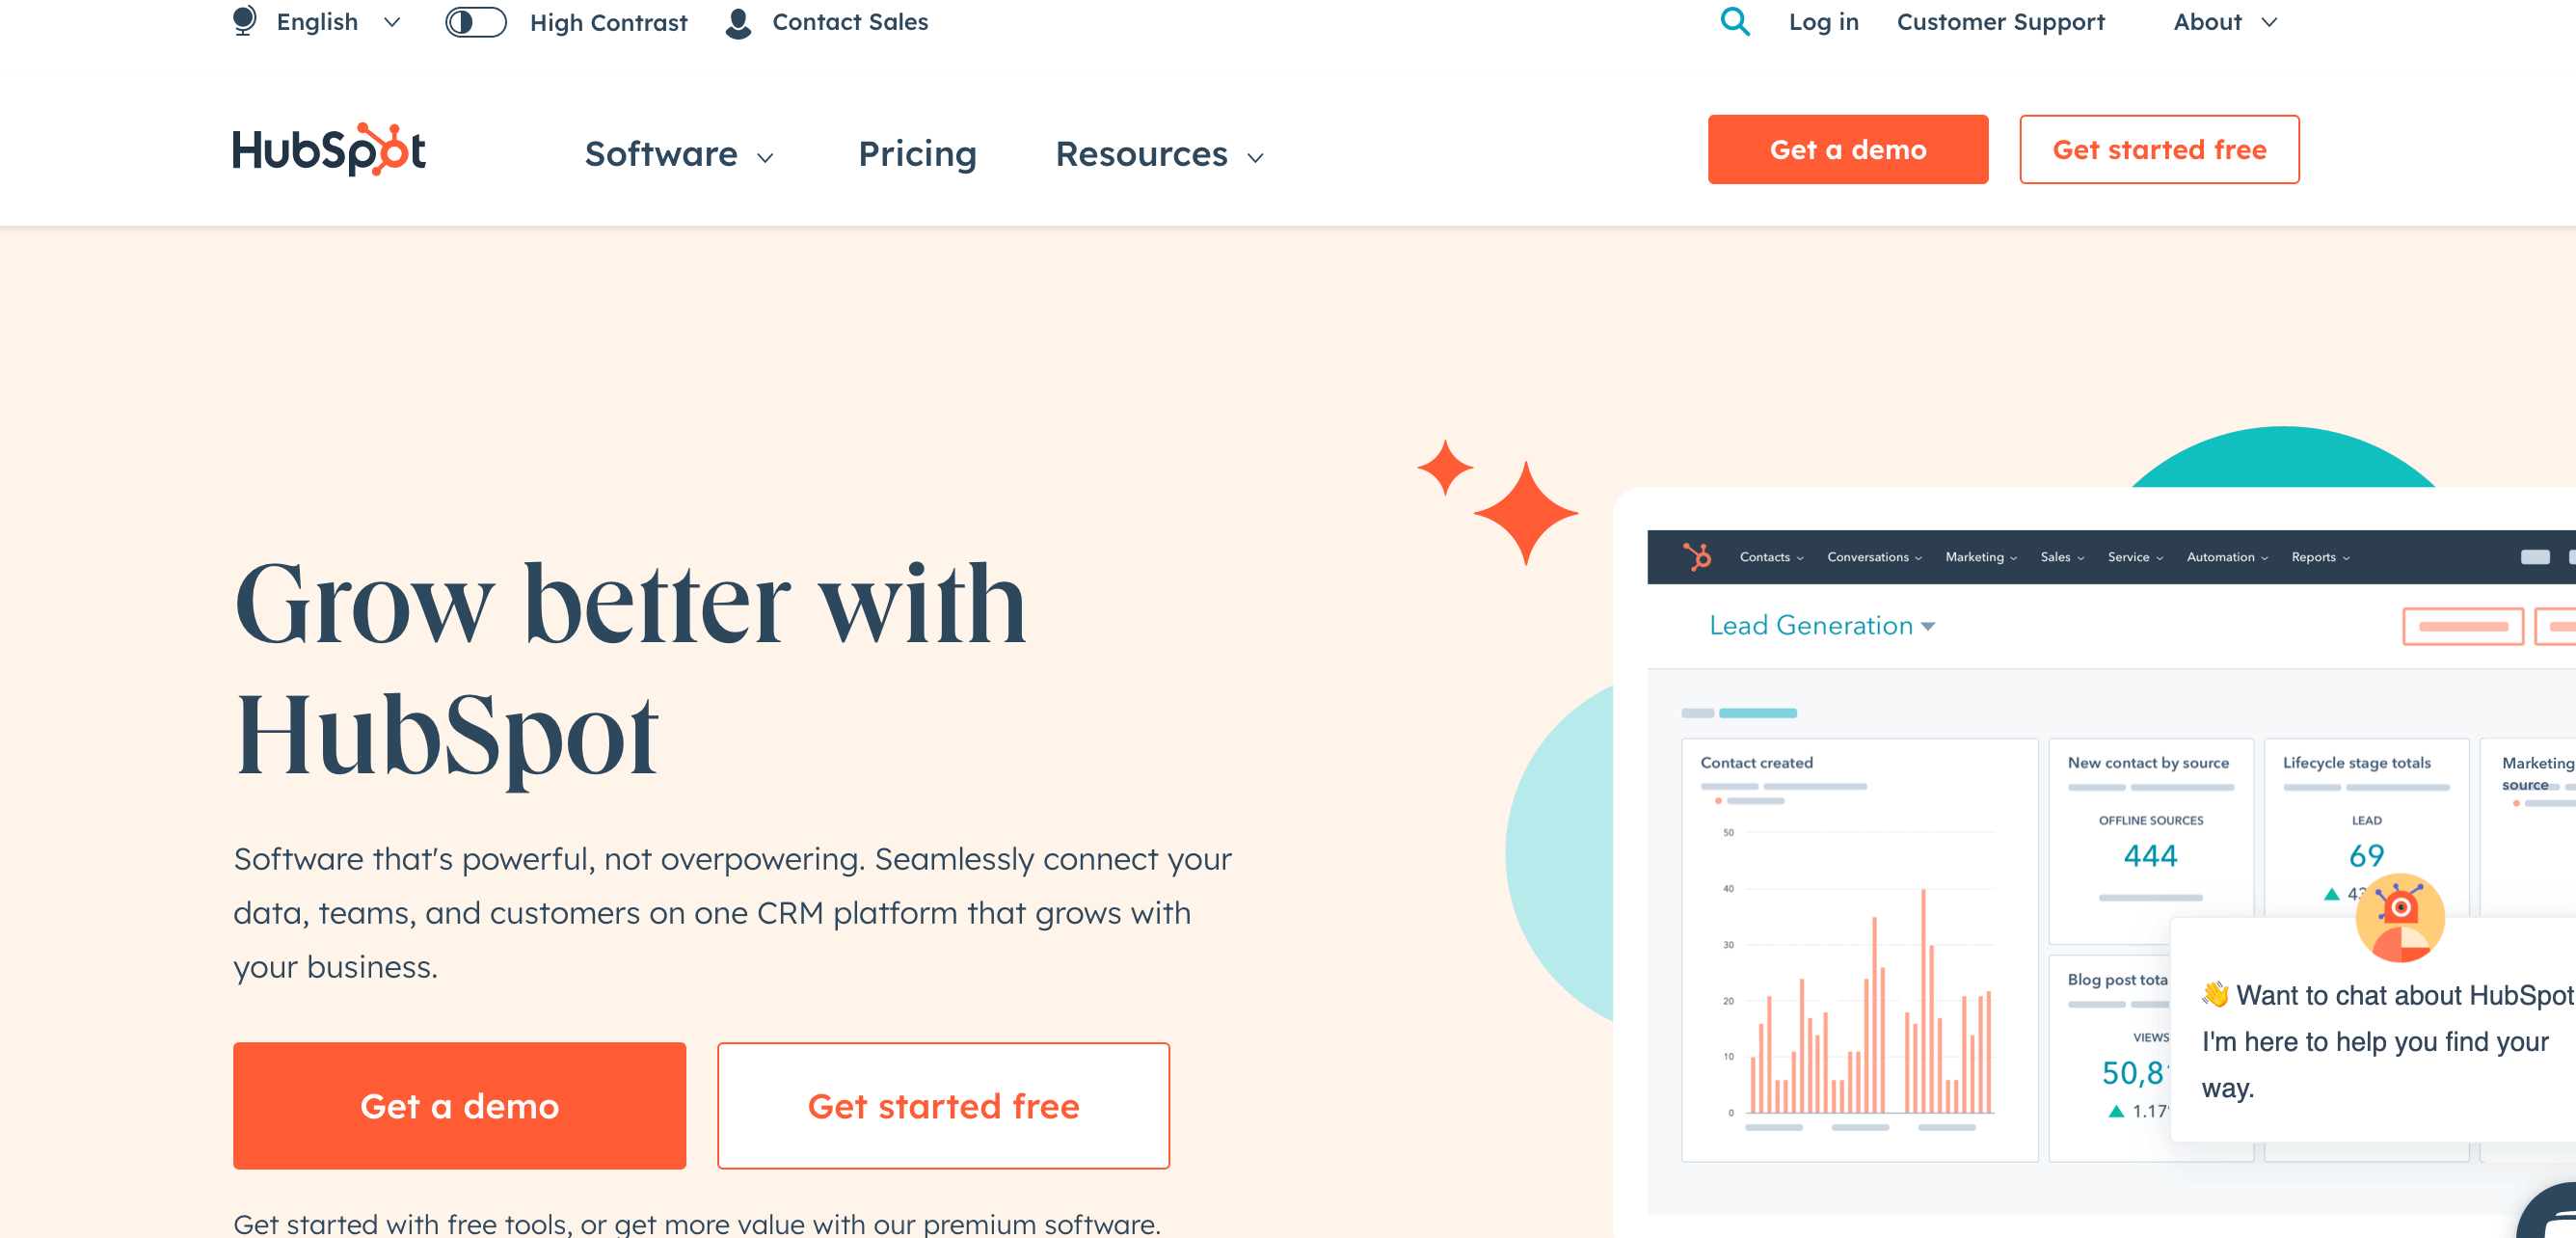The width and height of the screenshot is (2576, 1238).
Task: Expand the Software navigation dropdown
Action: 679,153
